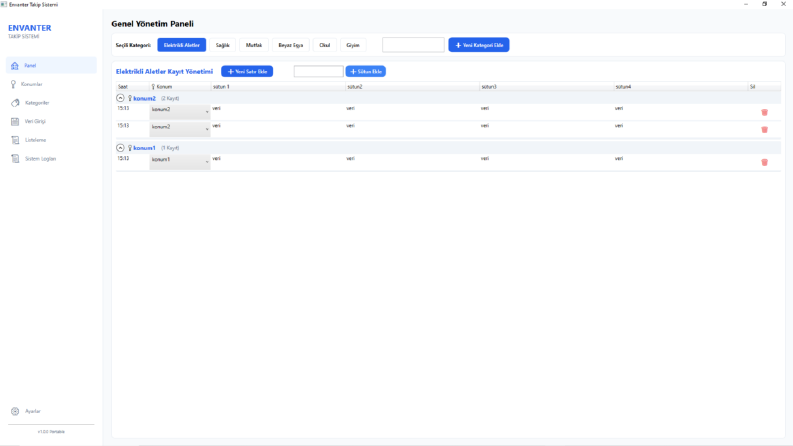Click the (1 Kayıt) record count

[x=170, y=148]
